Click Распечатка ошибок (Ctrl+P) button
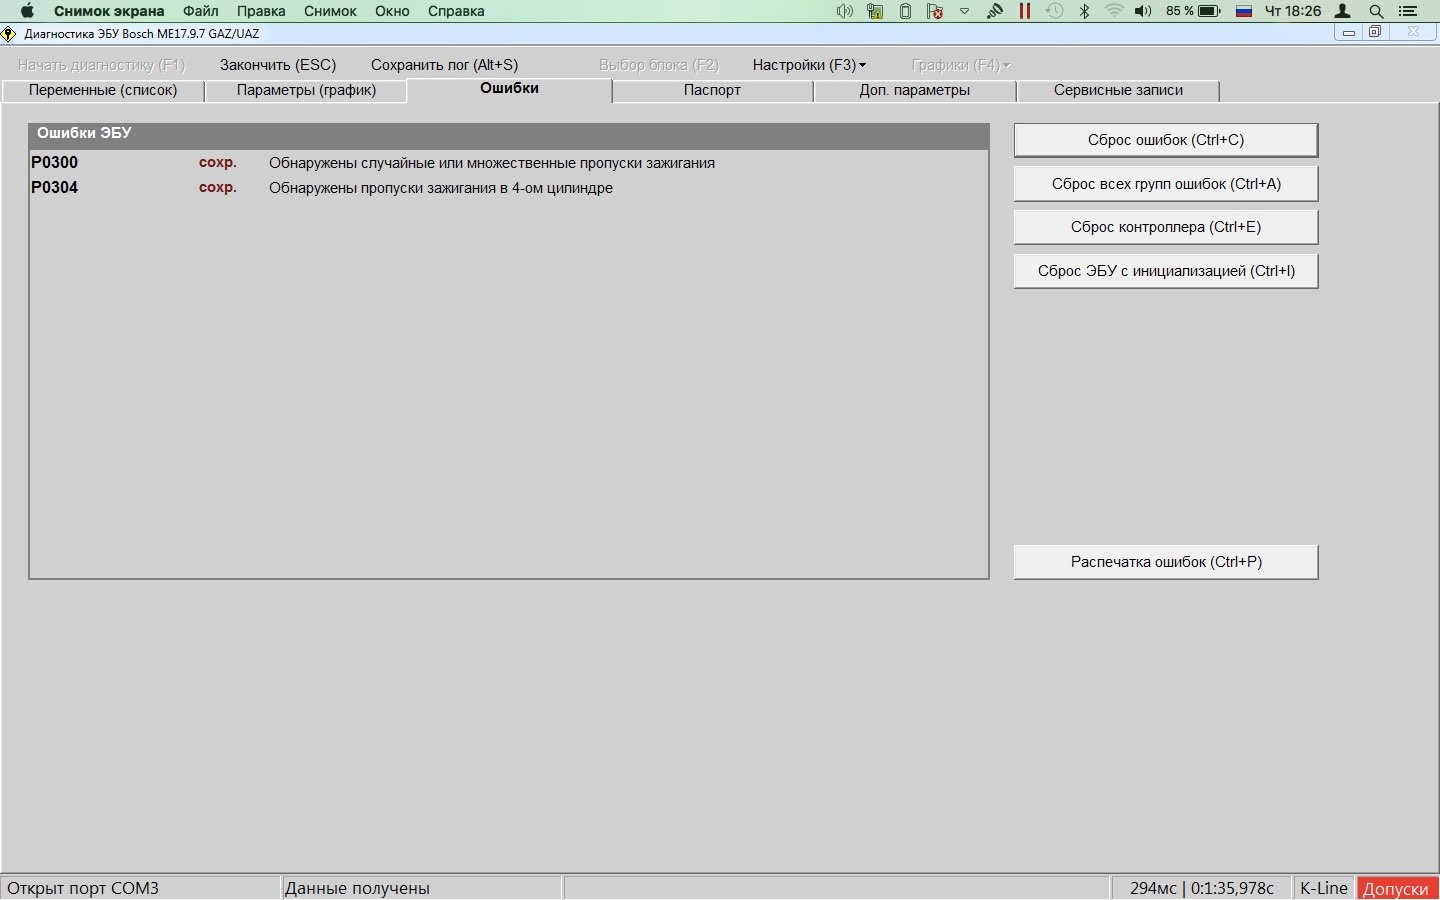Viewport: 1440px width, 900px height. click(x=1166, y=562)
